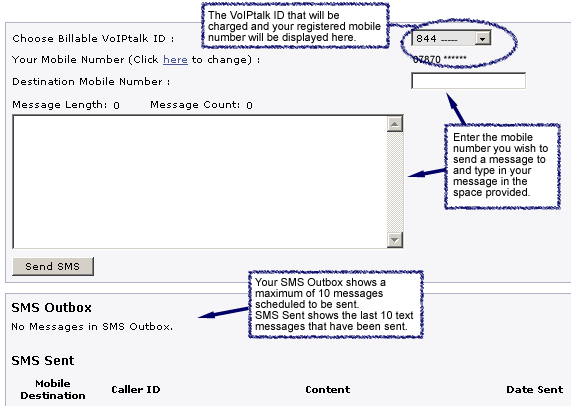571x406 pixels.
Task: Click the message box scrollbar track
Action: coord(395,182)
